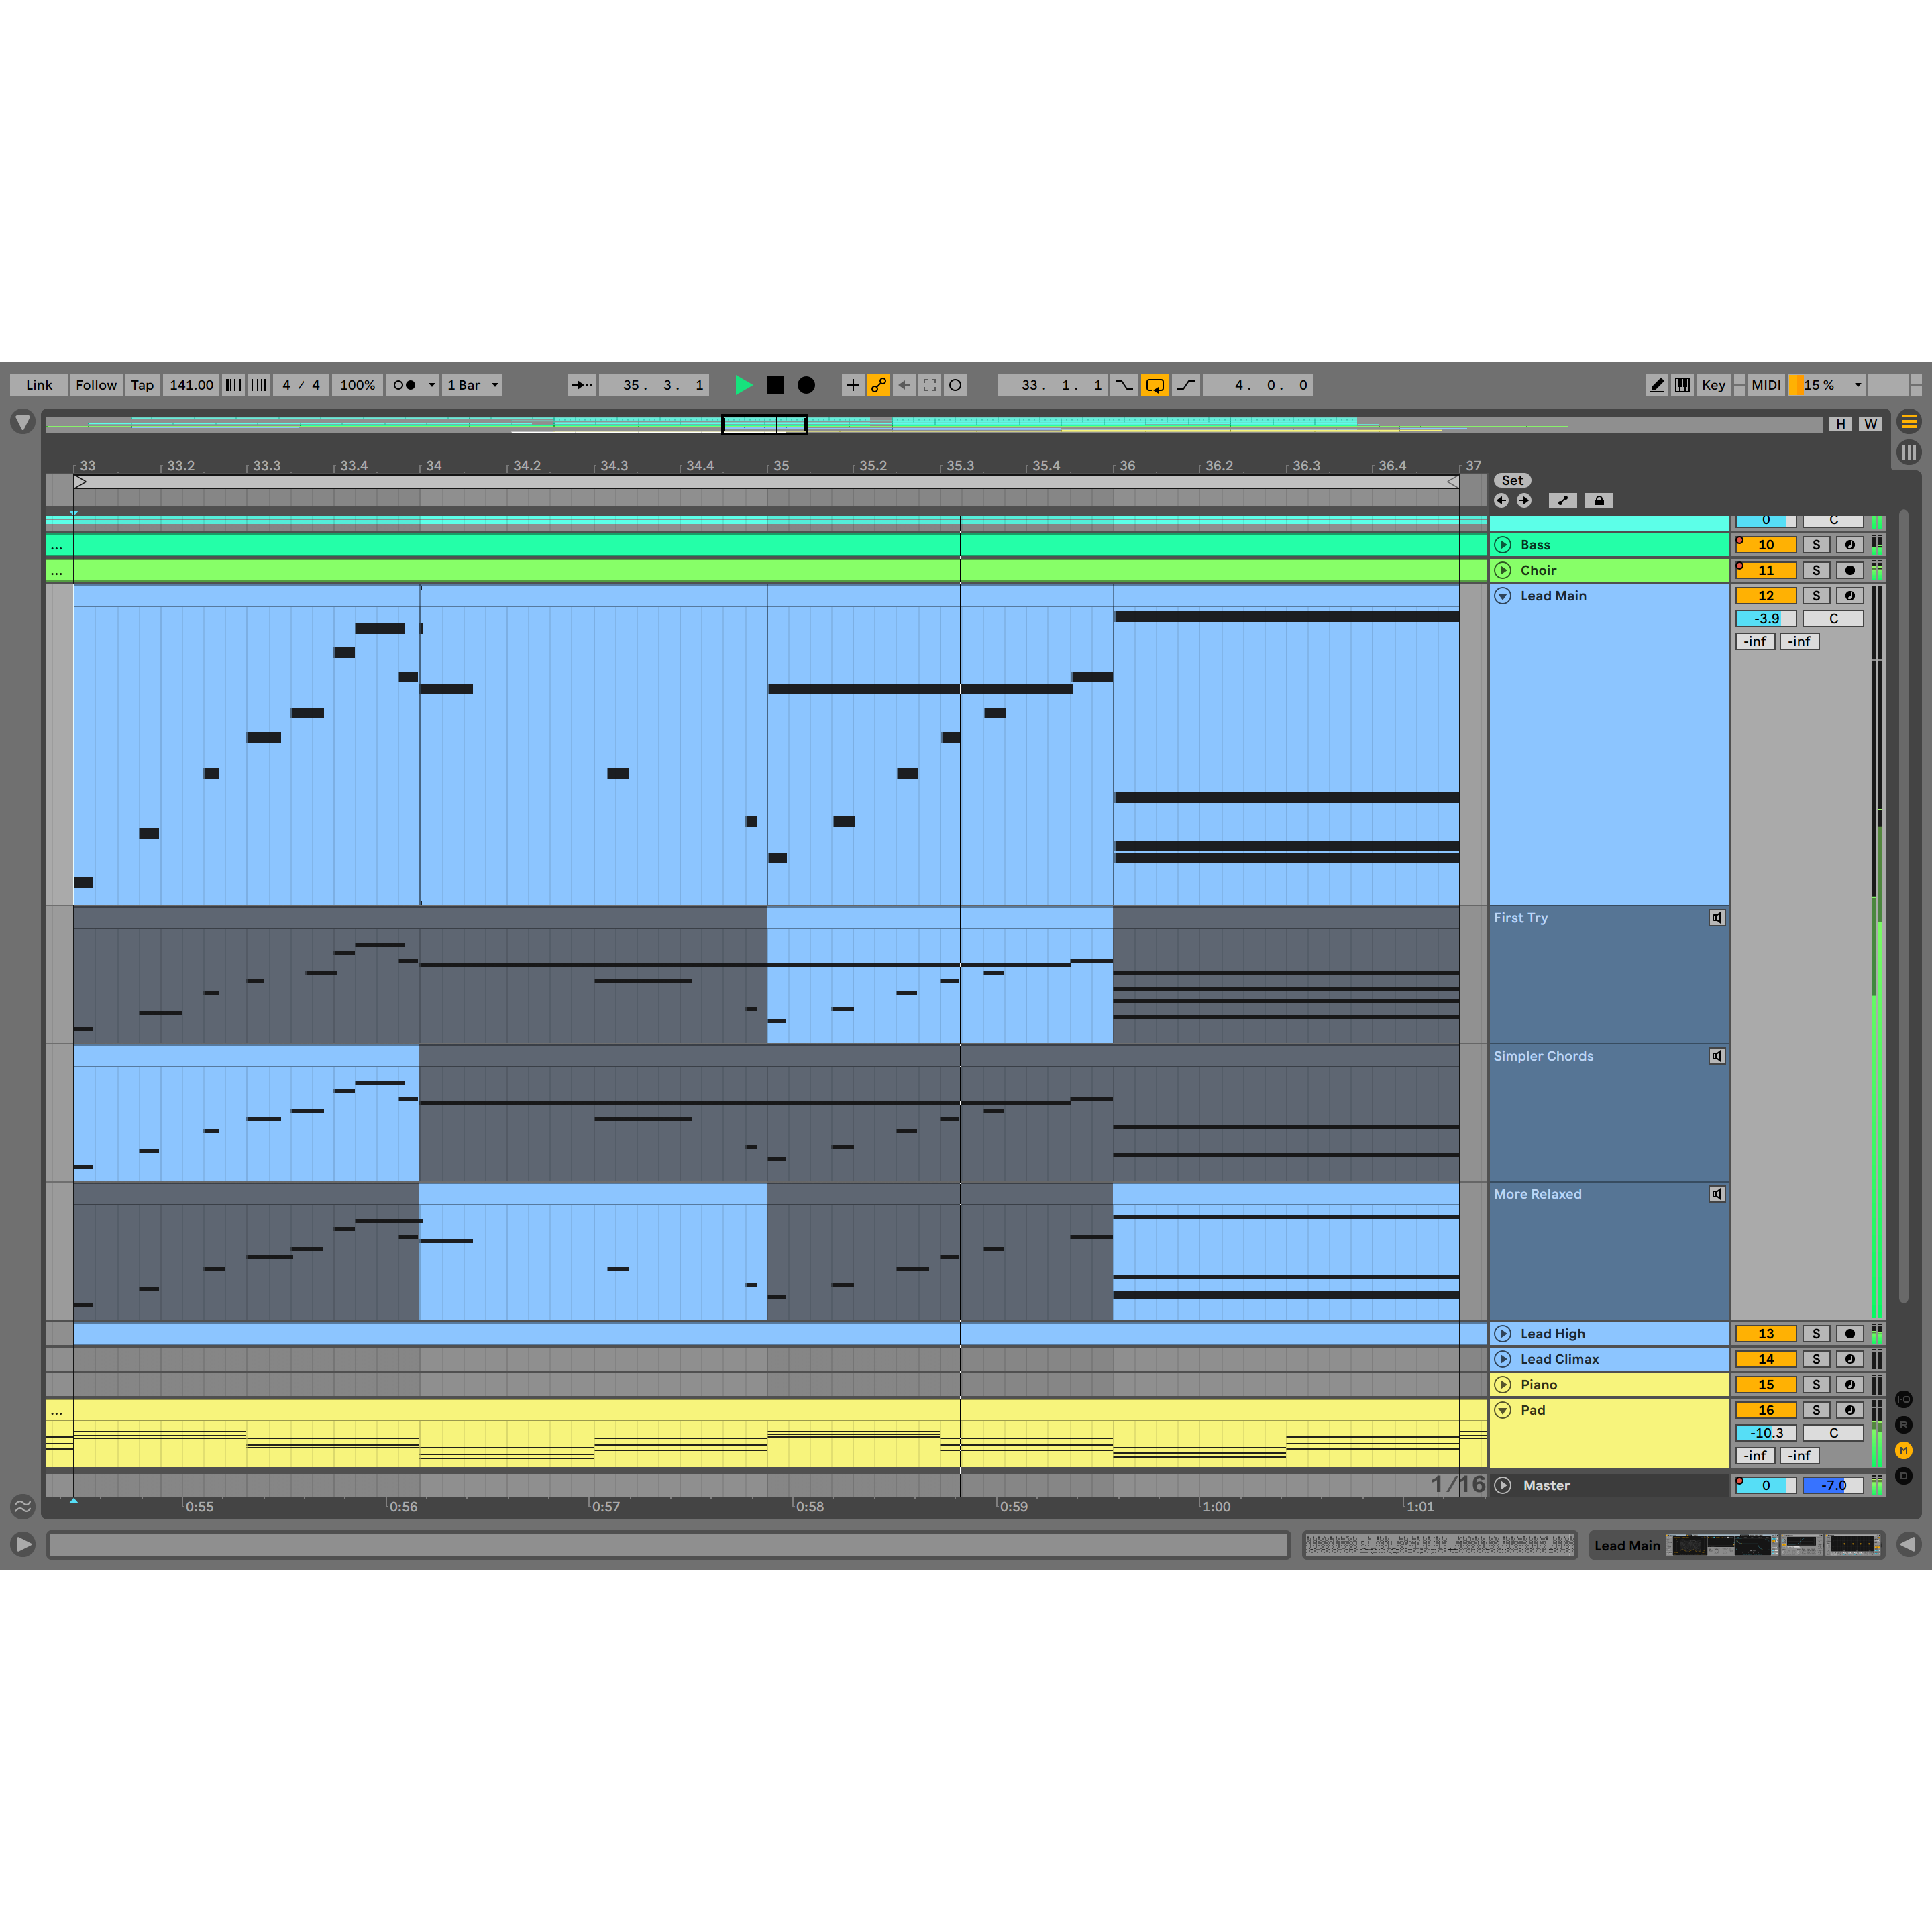
Task: Jump to the previous locator arrow
Action: (1502, 501)
